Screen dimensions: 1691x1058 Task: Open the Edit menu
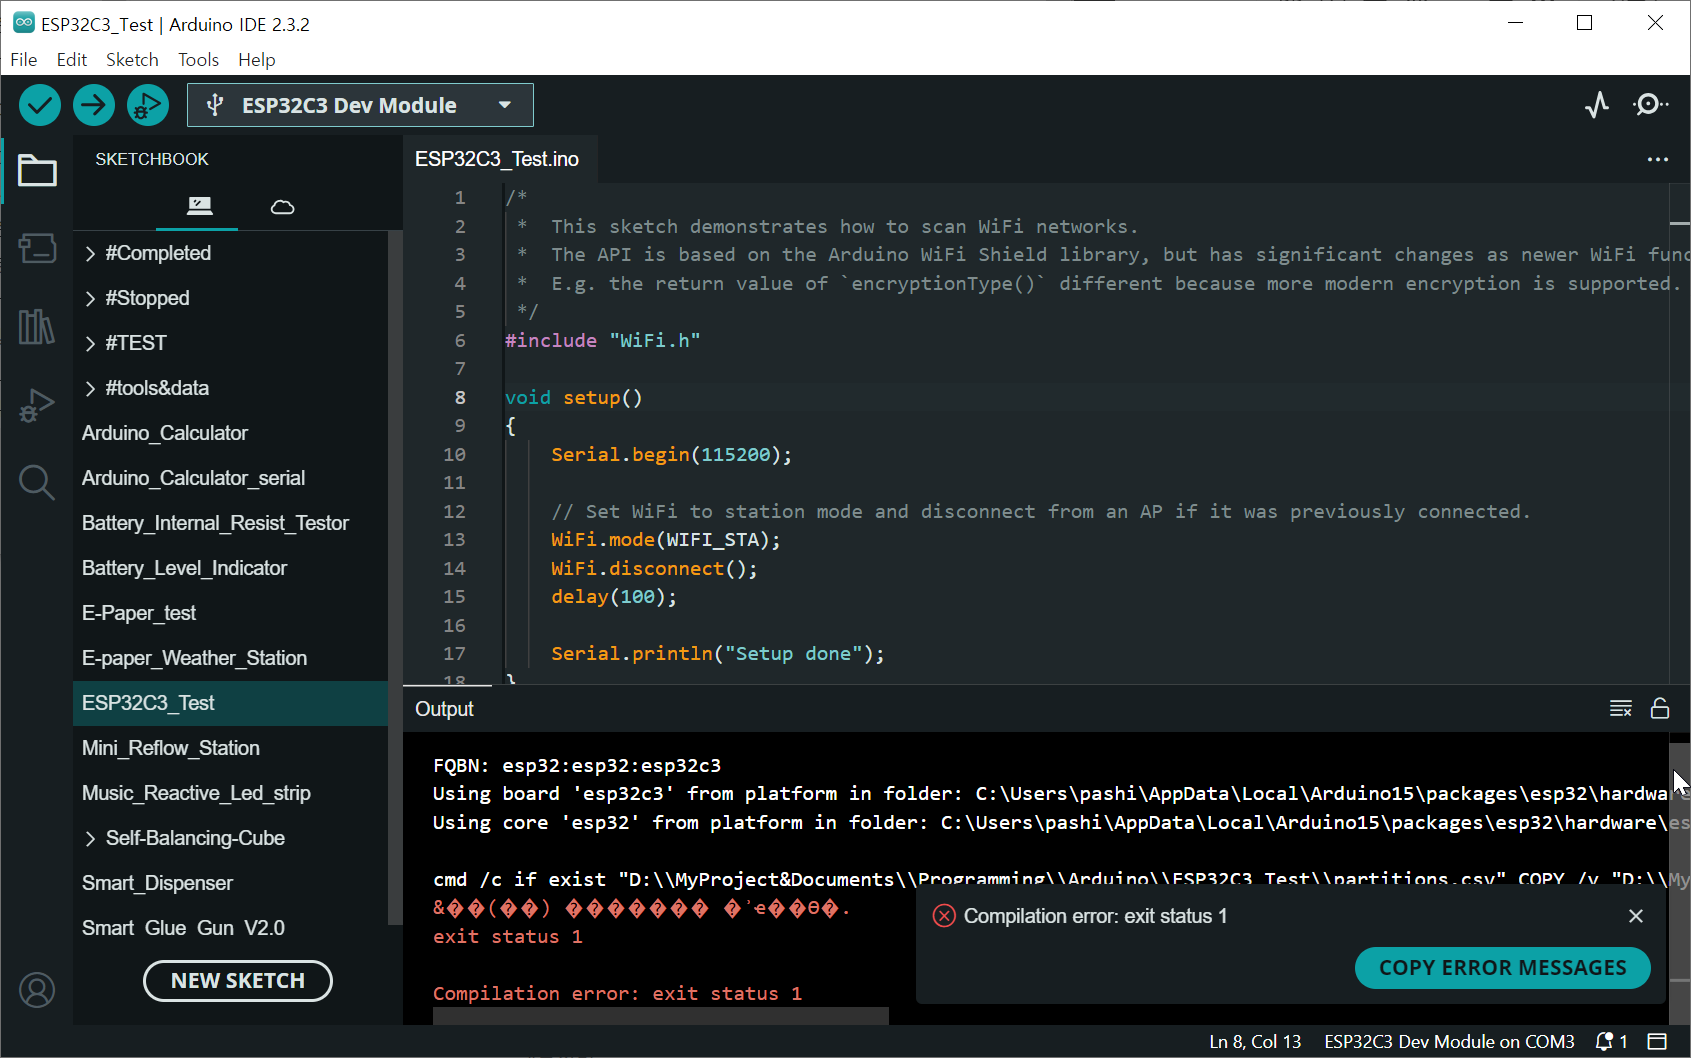(72, 60)
